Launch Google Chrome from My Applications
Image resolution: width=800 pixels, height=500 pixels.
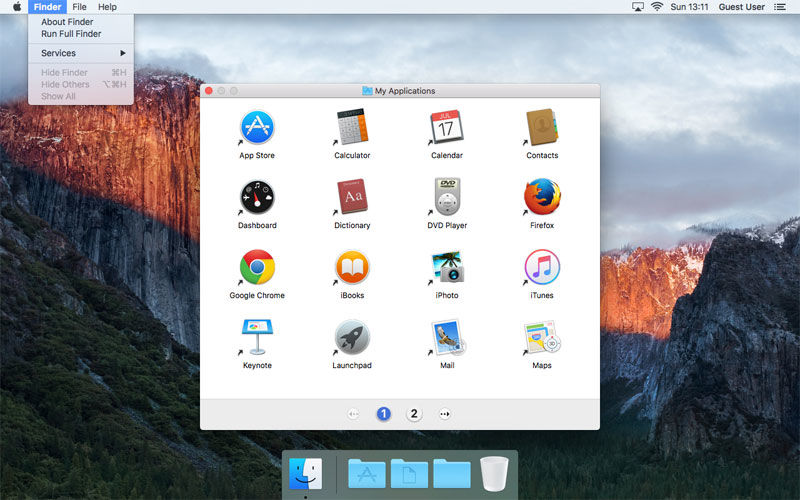click(x=257, y=267)
